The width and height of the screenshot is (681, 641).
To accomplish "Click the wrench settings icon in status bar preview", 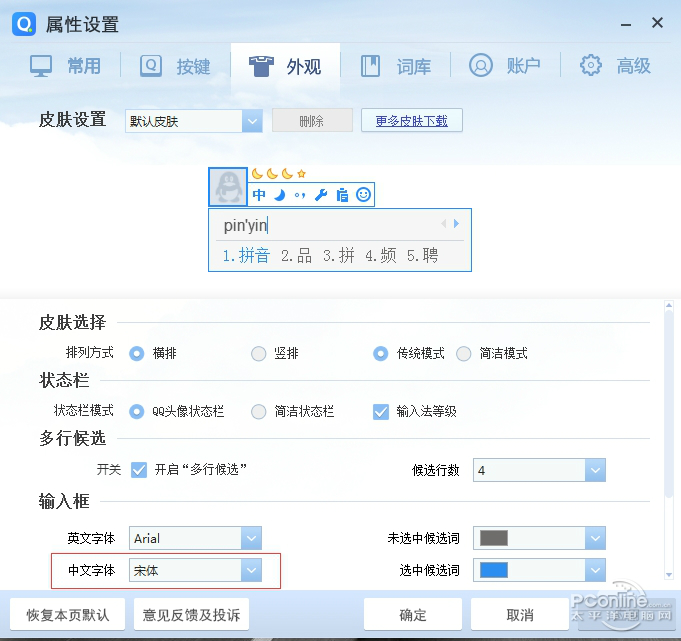I will tap(321, 195).
